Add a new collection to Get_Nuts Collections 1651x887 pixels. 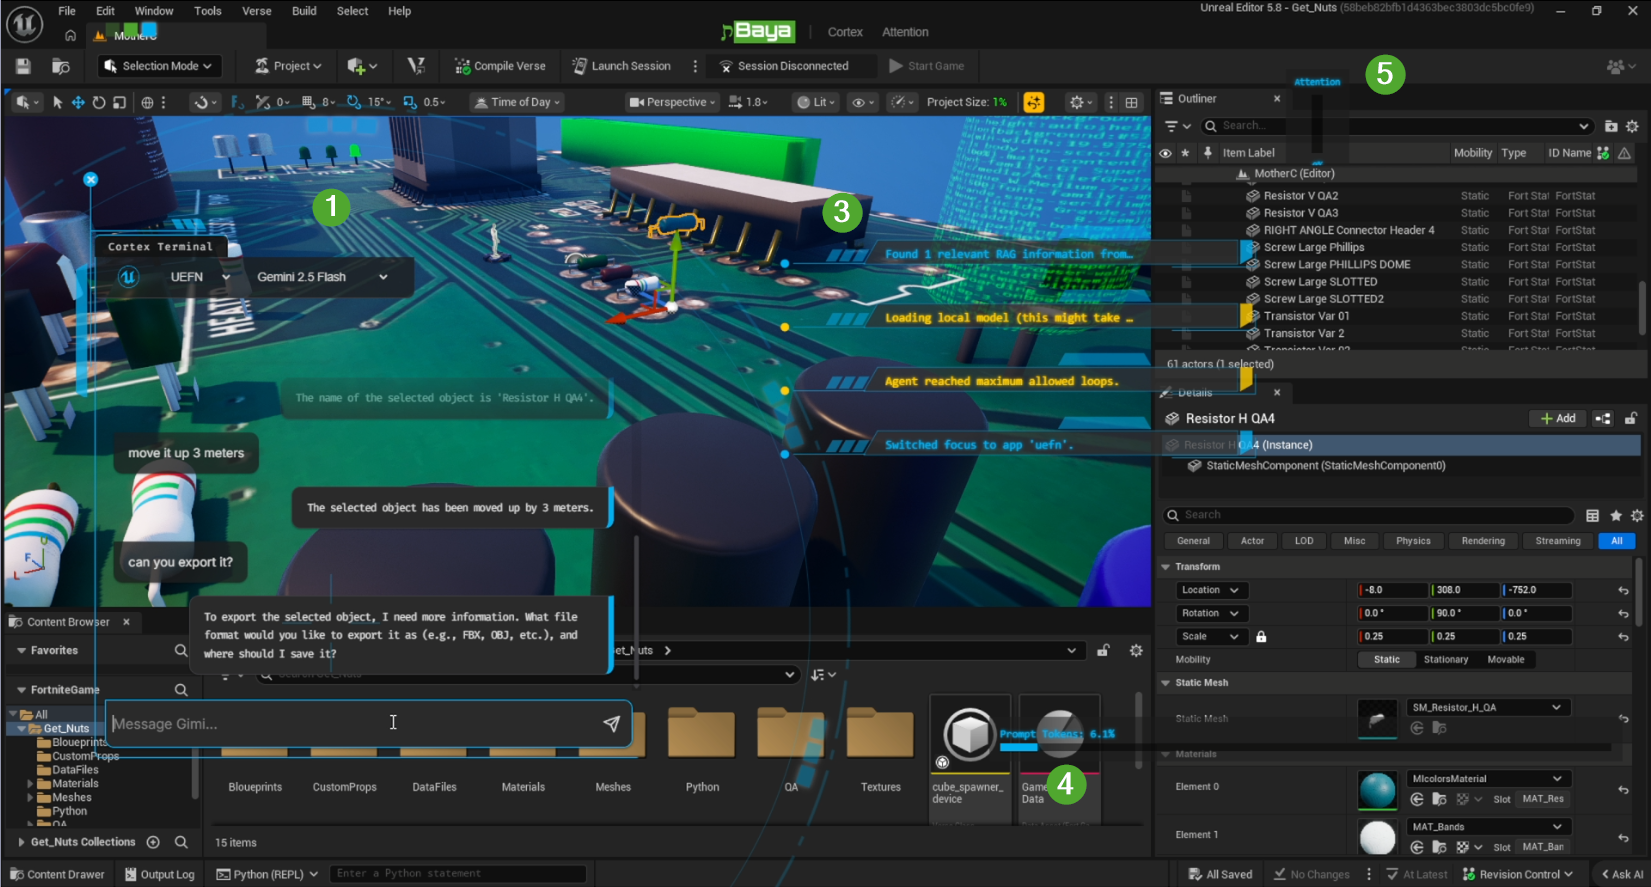(x=153, y=842)
